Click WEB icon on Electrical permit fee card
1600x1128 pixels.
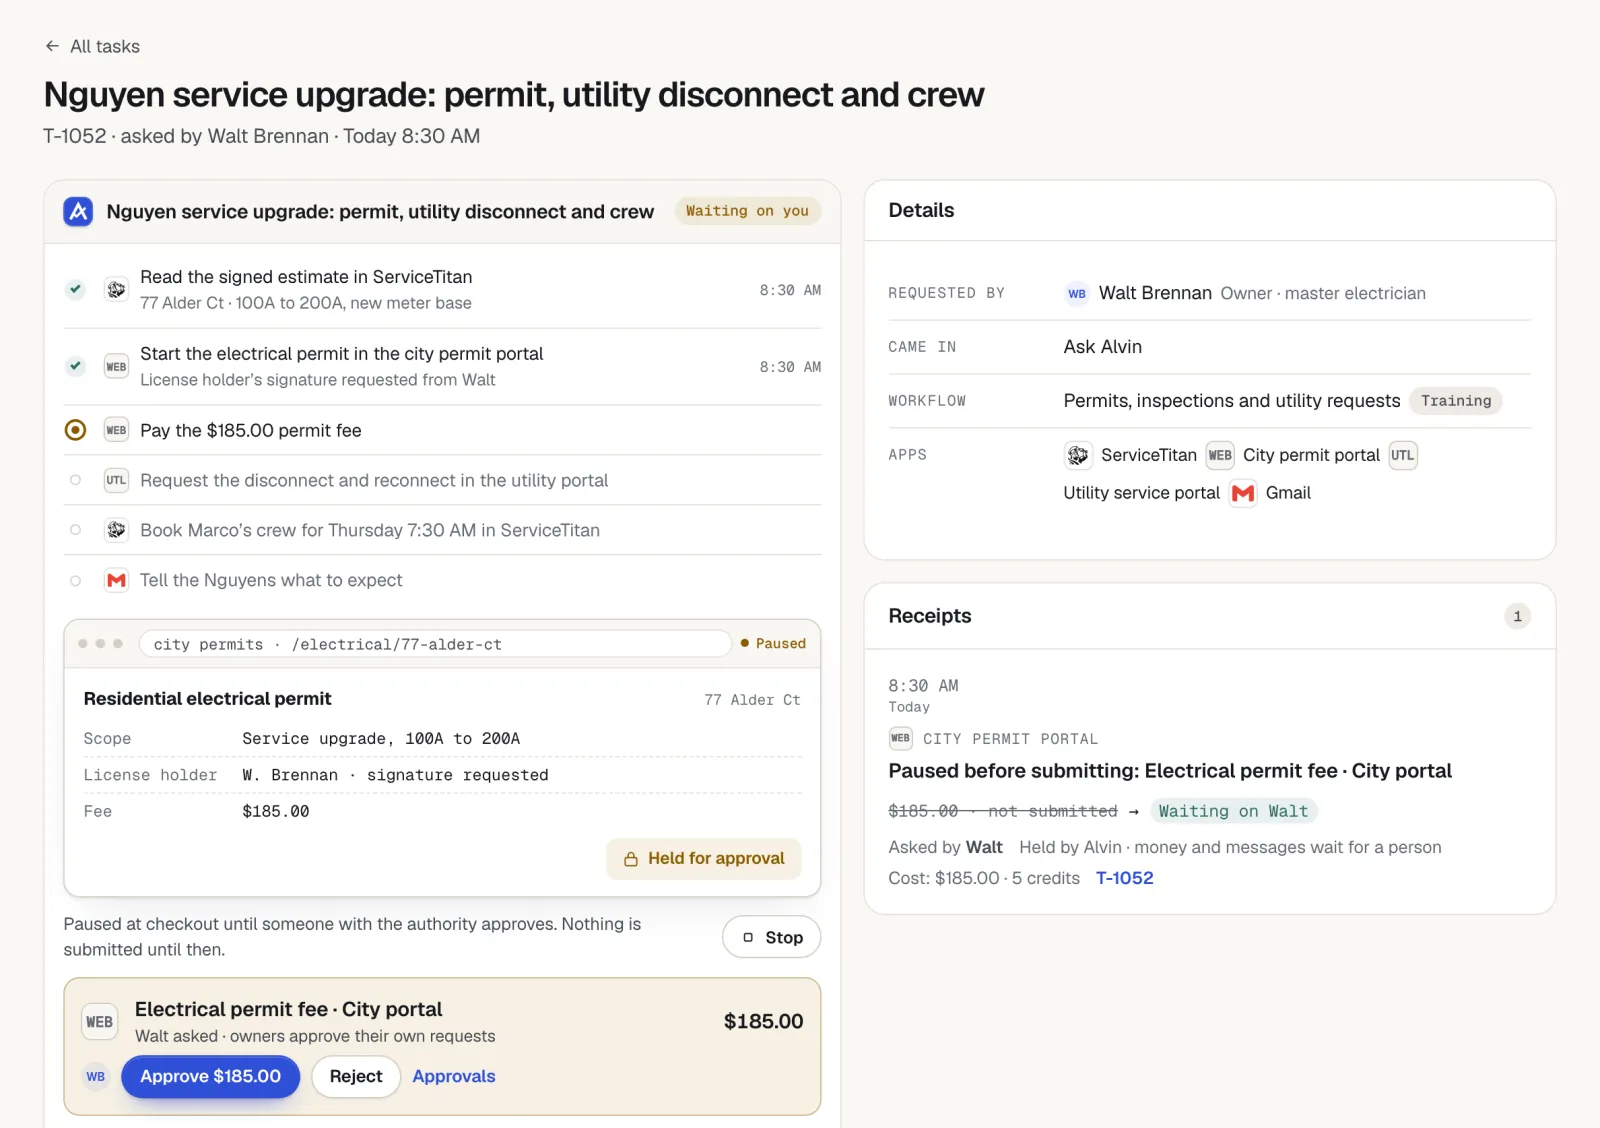[99, 1022]
